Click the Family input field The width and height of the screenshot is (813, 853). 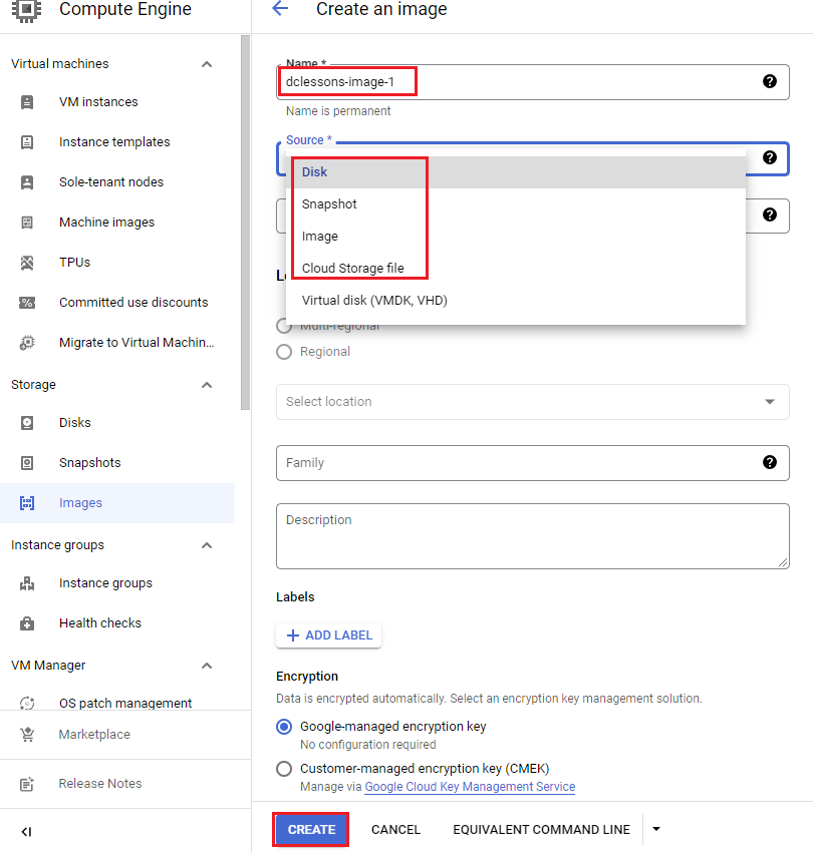533,463
